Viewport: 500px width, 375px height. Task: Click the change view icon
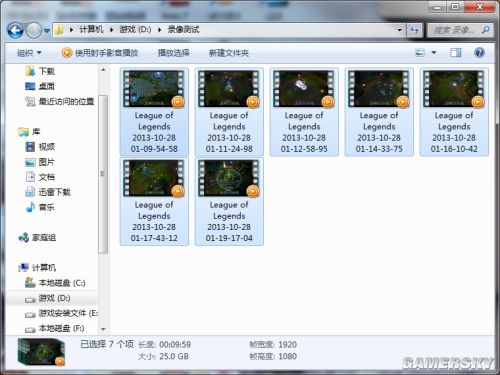[420, 53]
